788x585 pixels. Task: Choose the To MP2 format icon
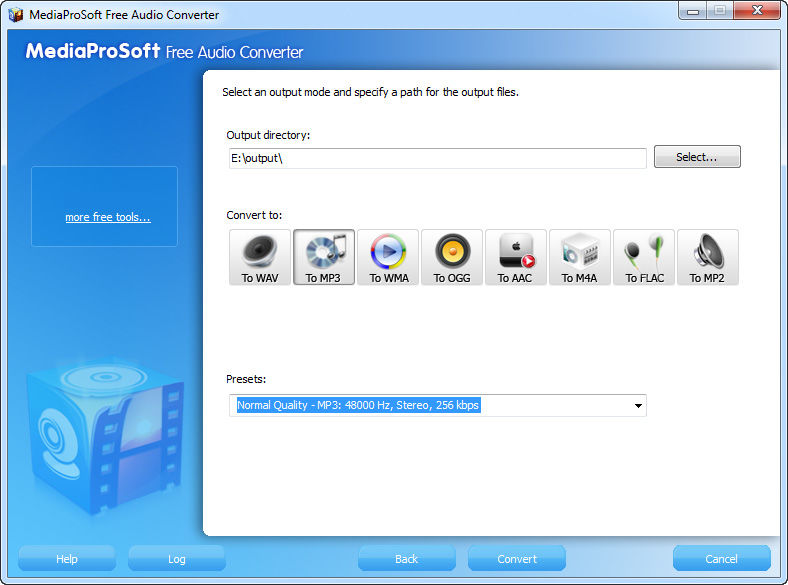coord(708,257)
